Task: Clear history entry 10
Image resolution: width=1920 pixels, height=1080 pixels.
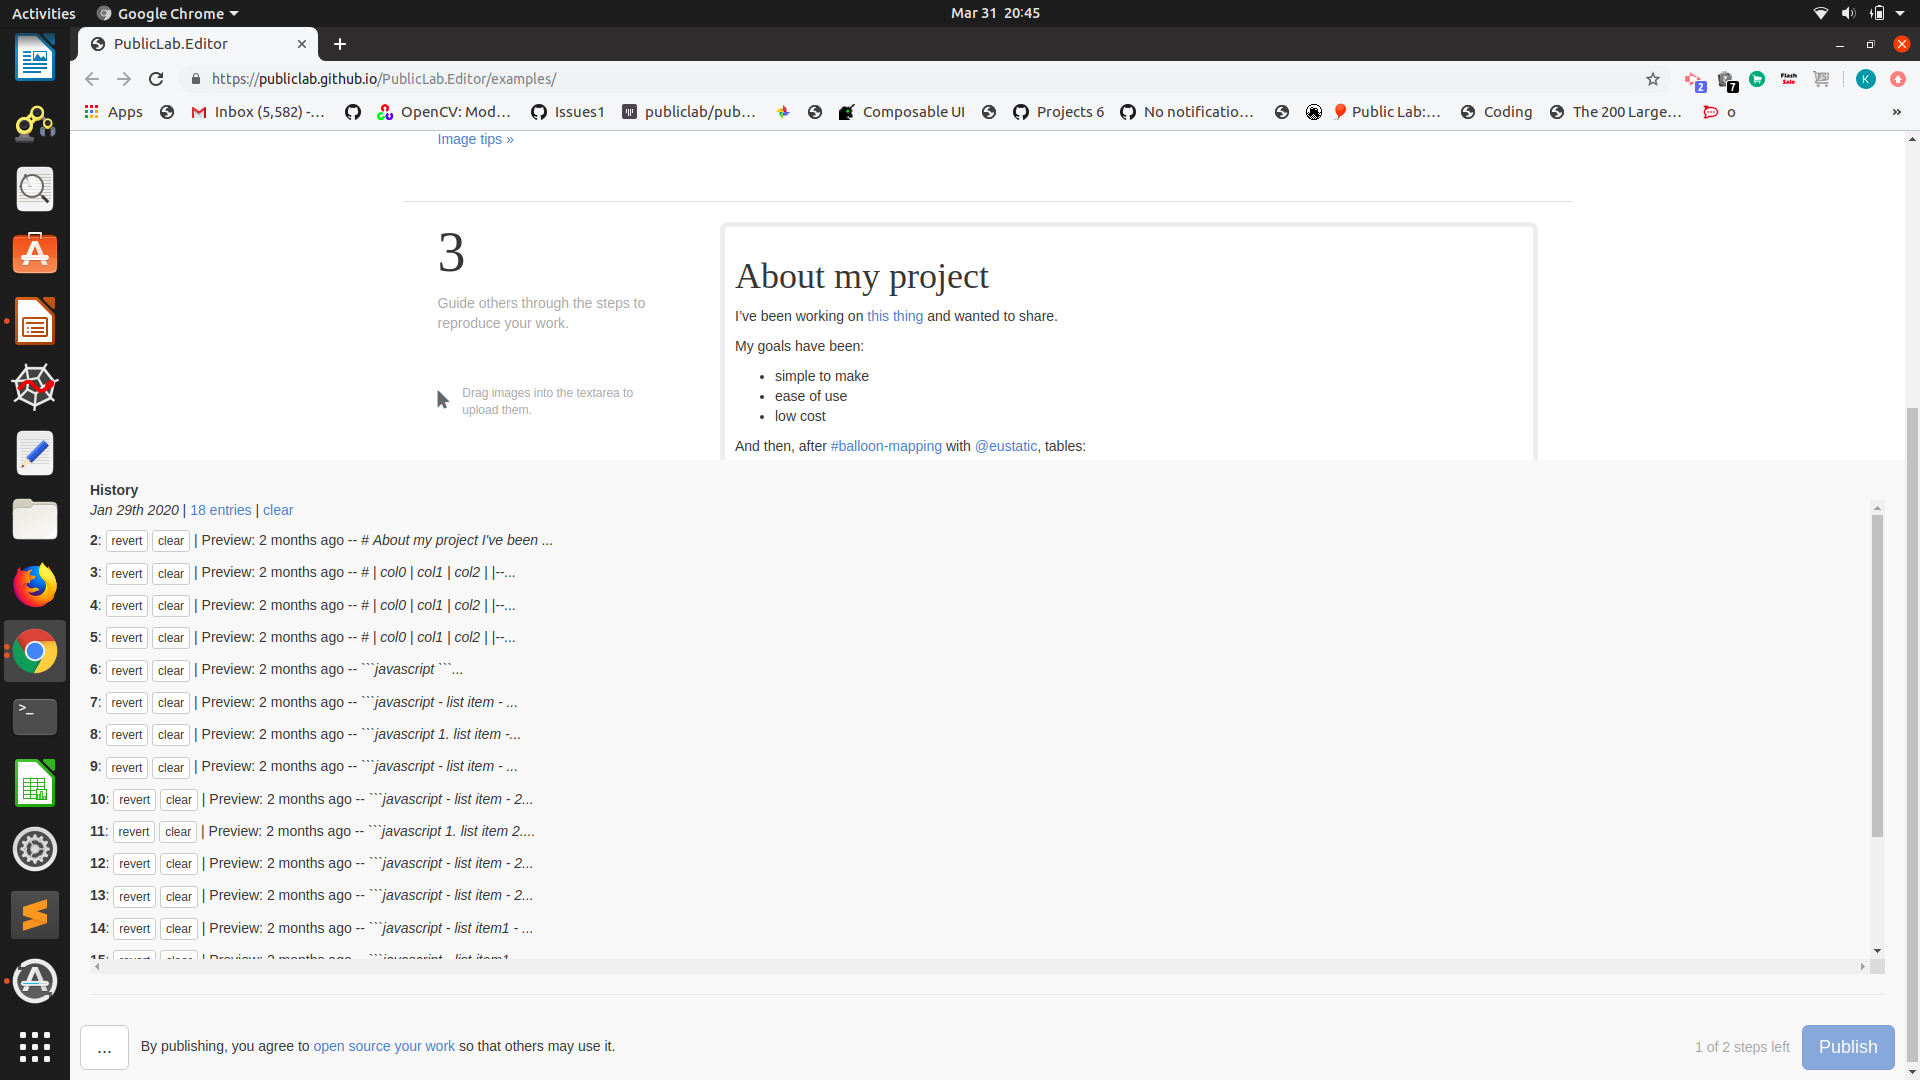Action: point(178,800)
